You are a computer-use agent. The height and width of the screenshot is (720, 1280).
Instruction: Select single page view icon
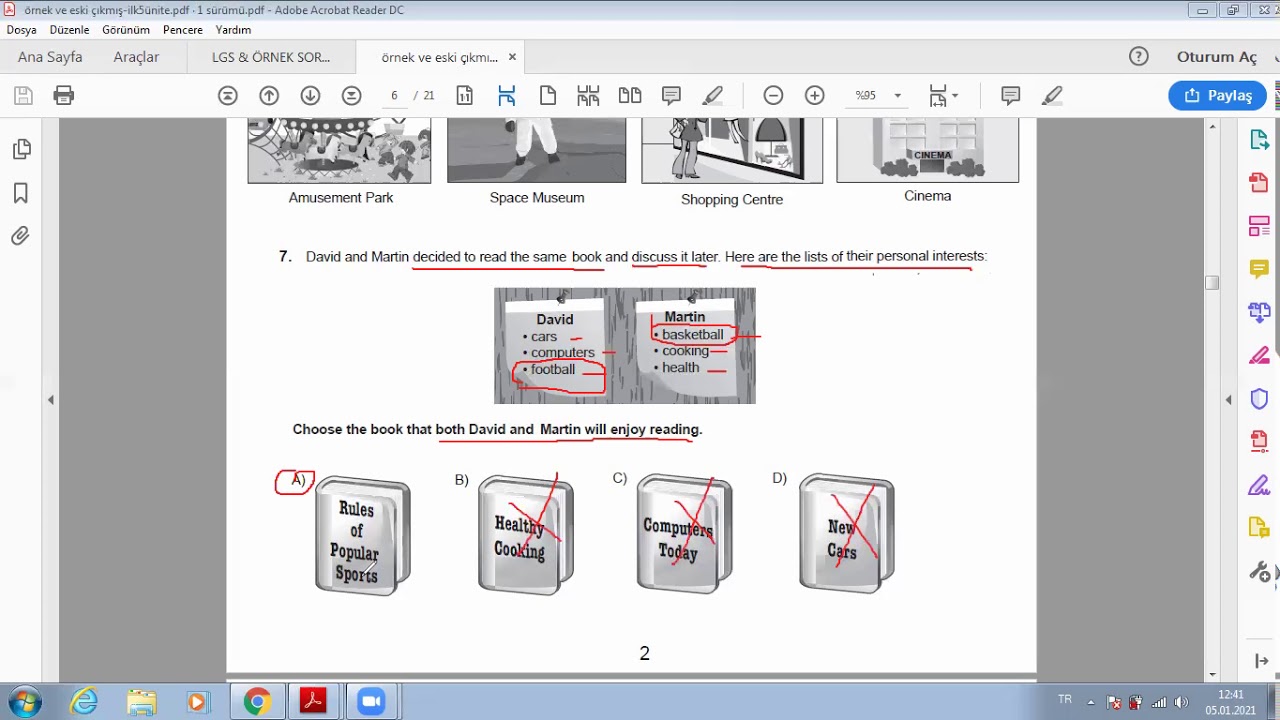(547, 95)
